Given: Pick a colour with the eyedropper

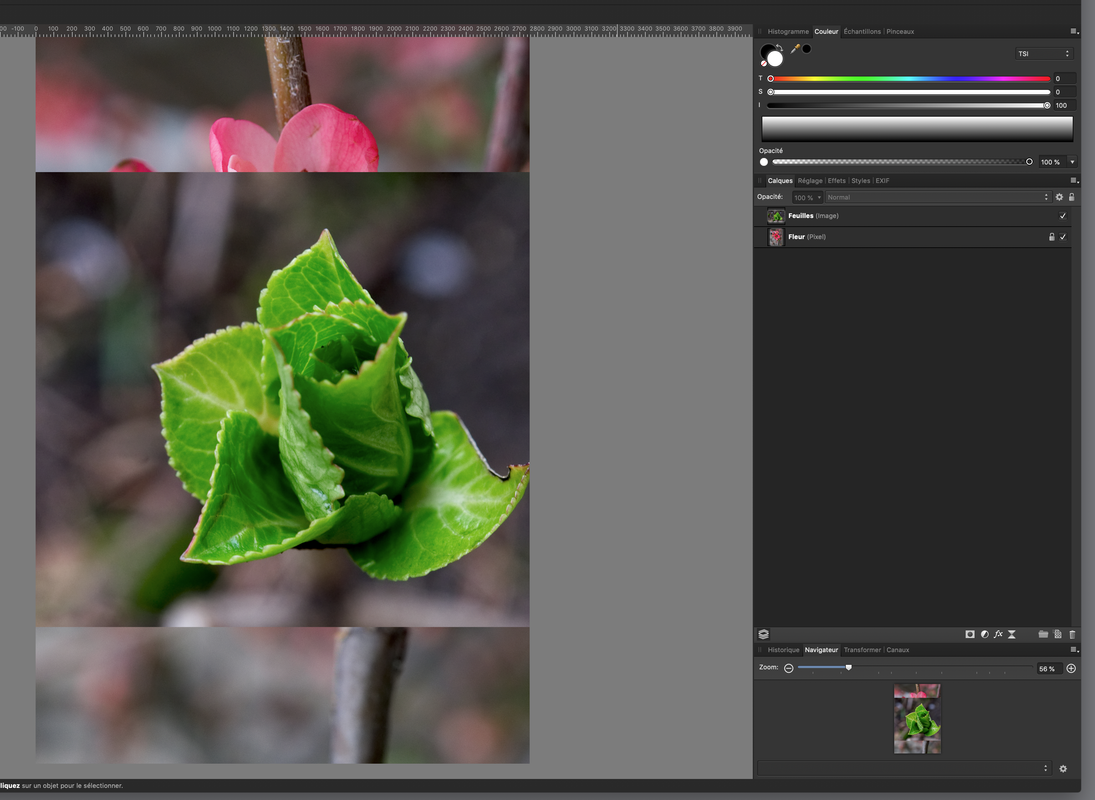Looking at the screenshot, I should click(x=795, y=48).
